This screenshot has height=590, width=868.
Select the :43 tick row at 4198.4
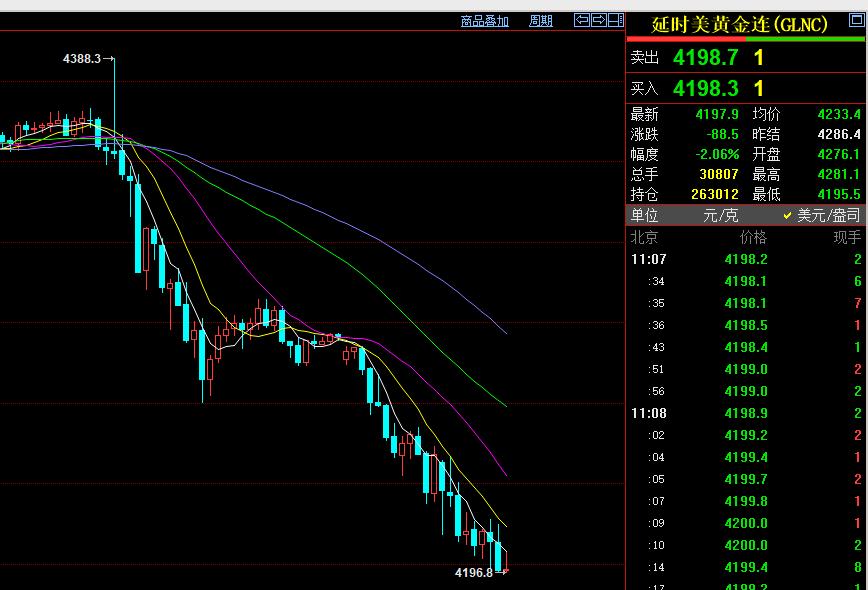tap(746, 348)
